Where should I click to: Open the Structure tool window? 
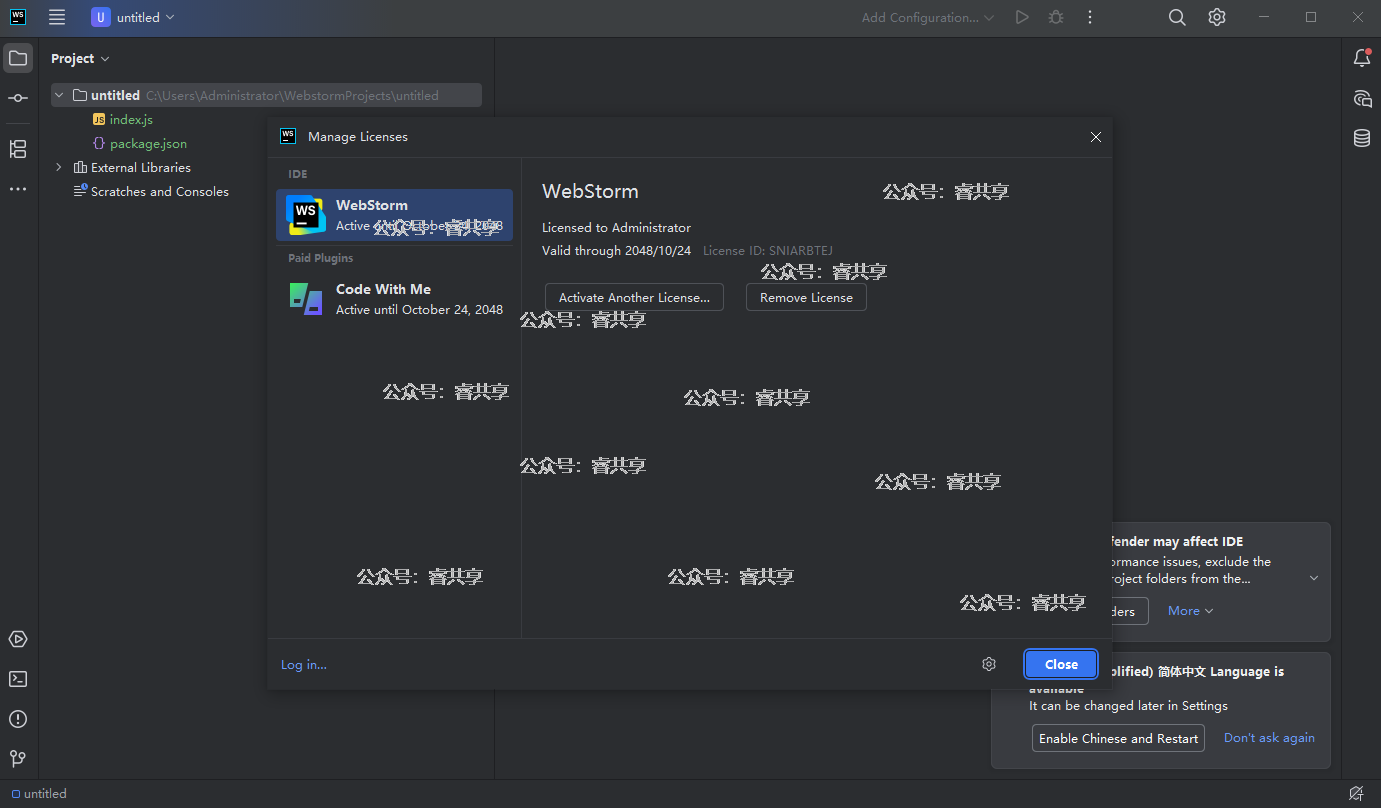18,149
